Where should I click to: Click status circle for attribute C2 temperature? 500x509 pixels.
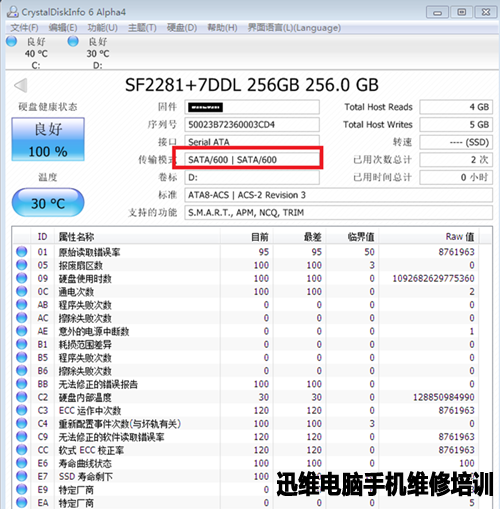click(x=22, y=397)
